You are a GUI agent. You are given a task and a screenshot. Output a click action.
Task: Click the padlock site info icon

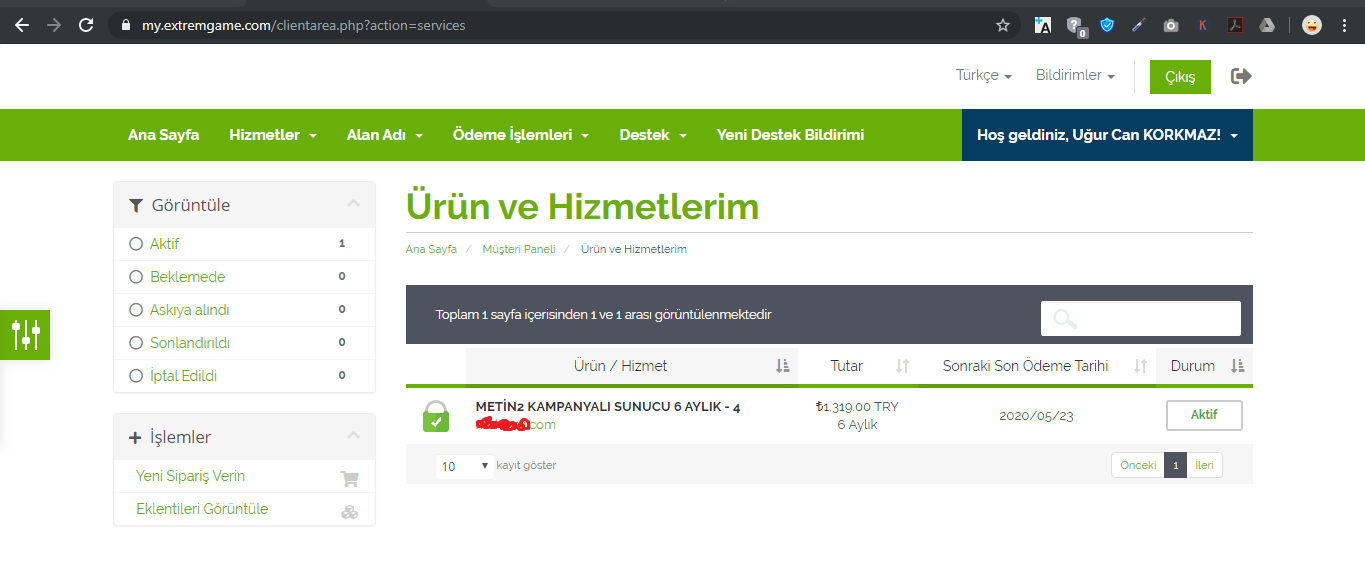point(125,25)
